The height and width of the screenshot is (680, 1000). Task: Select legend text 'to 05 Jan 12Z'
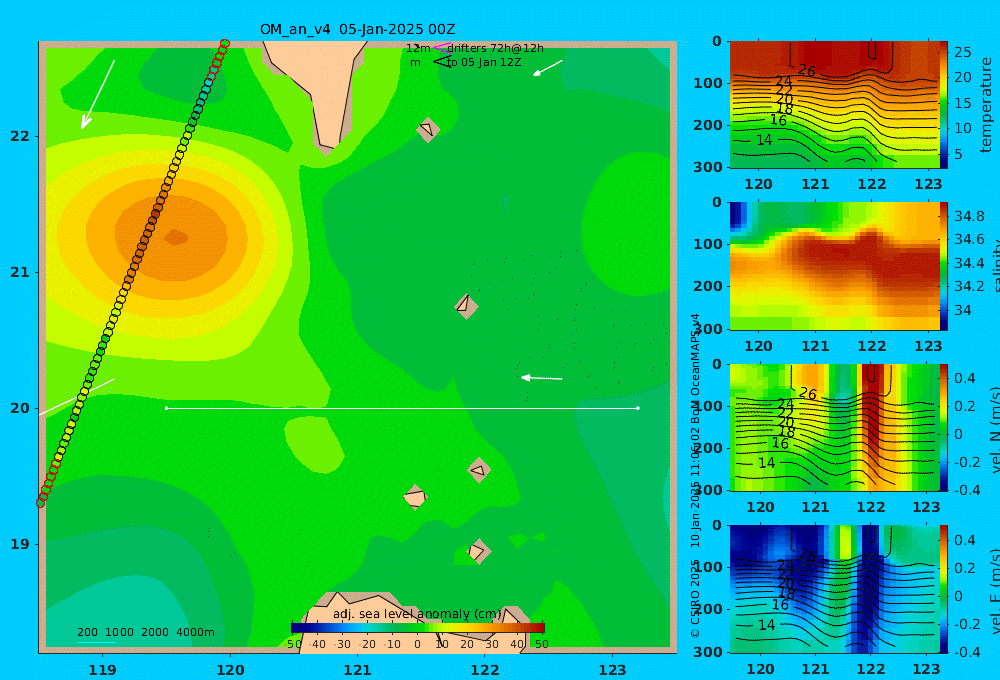tap(484, 63)
